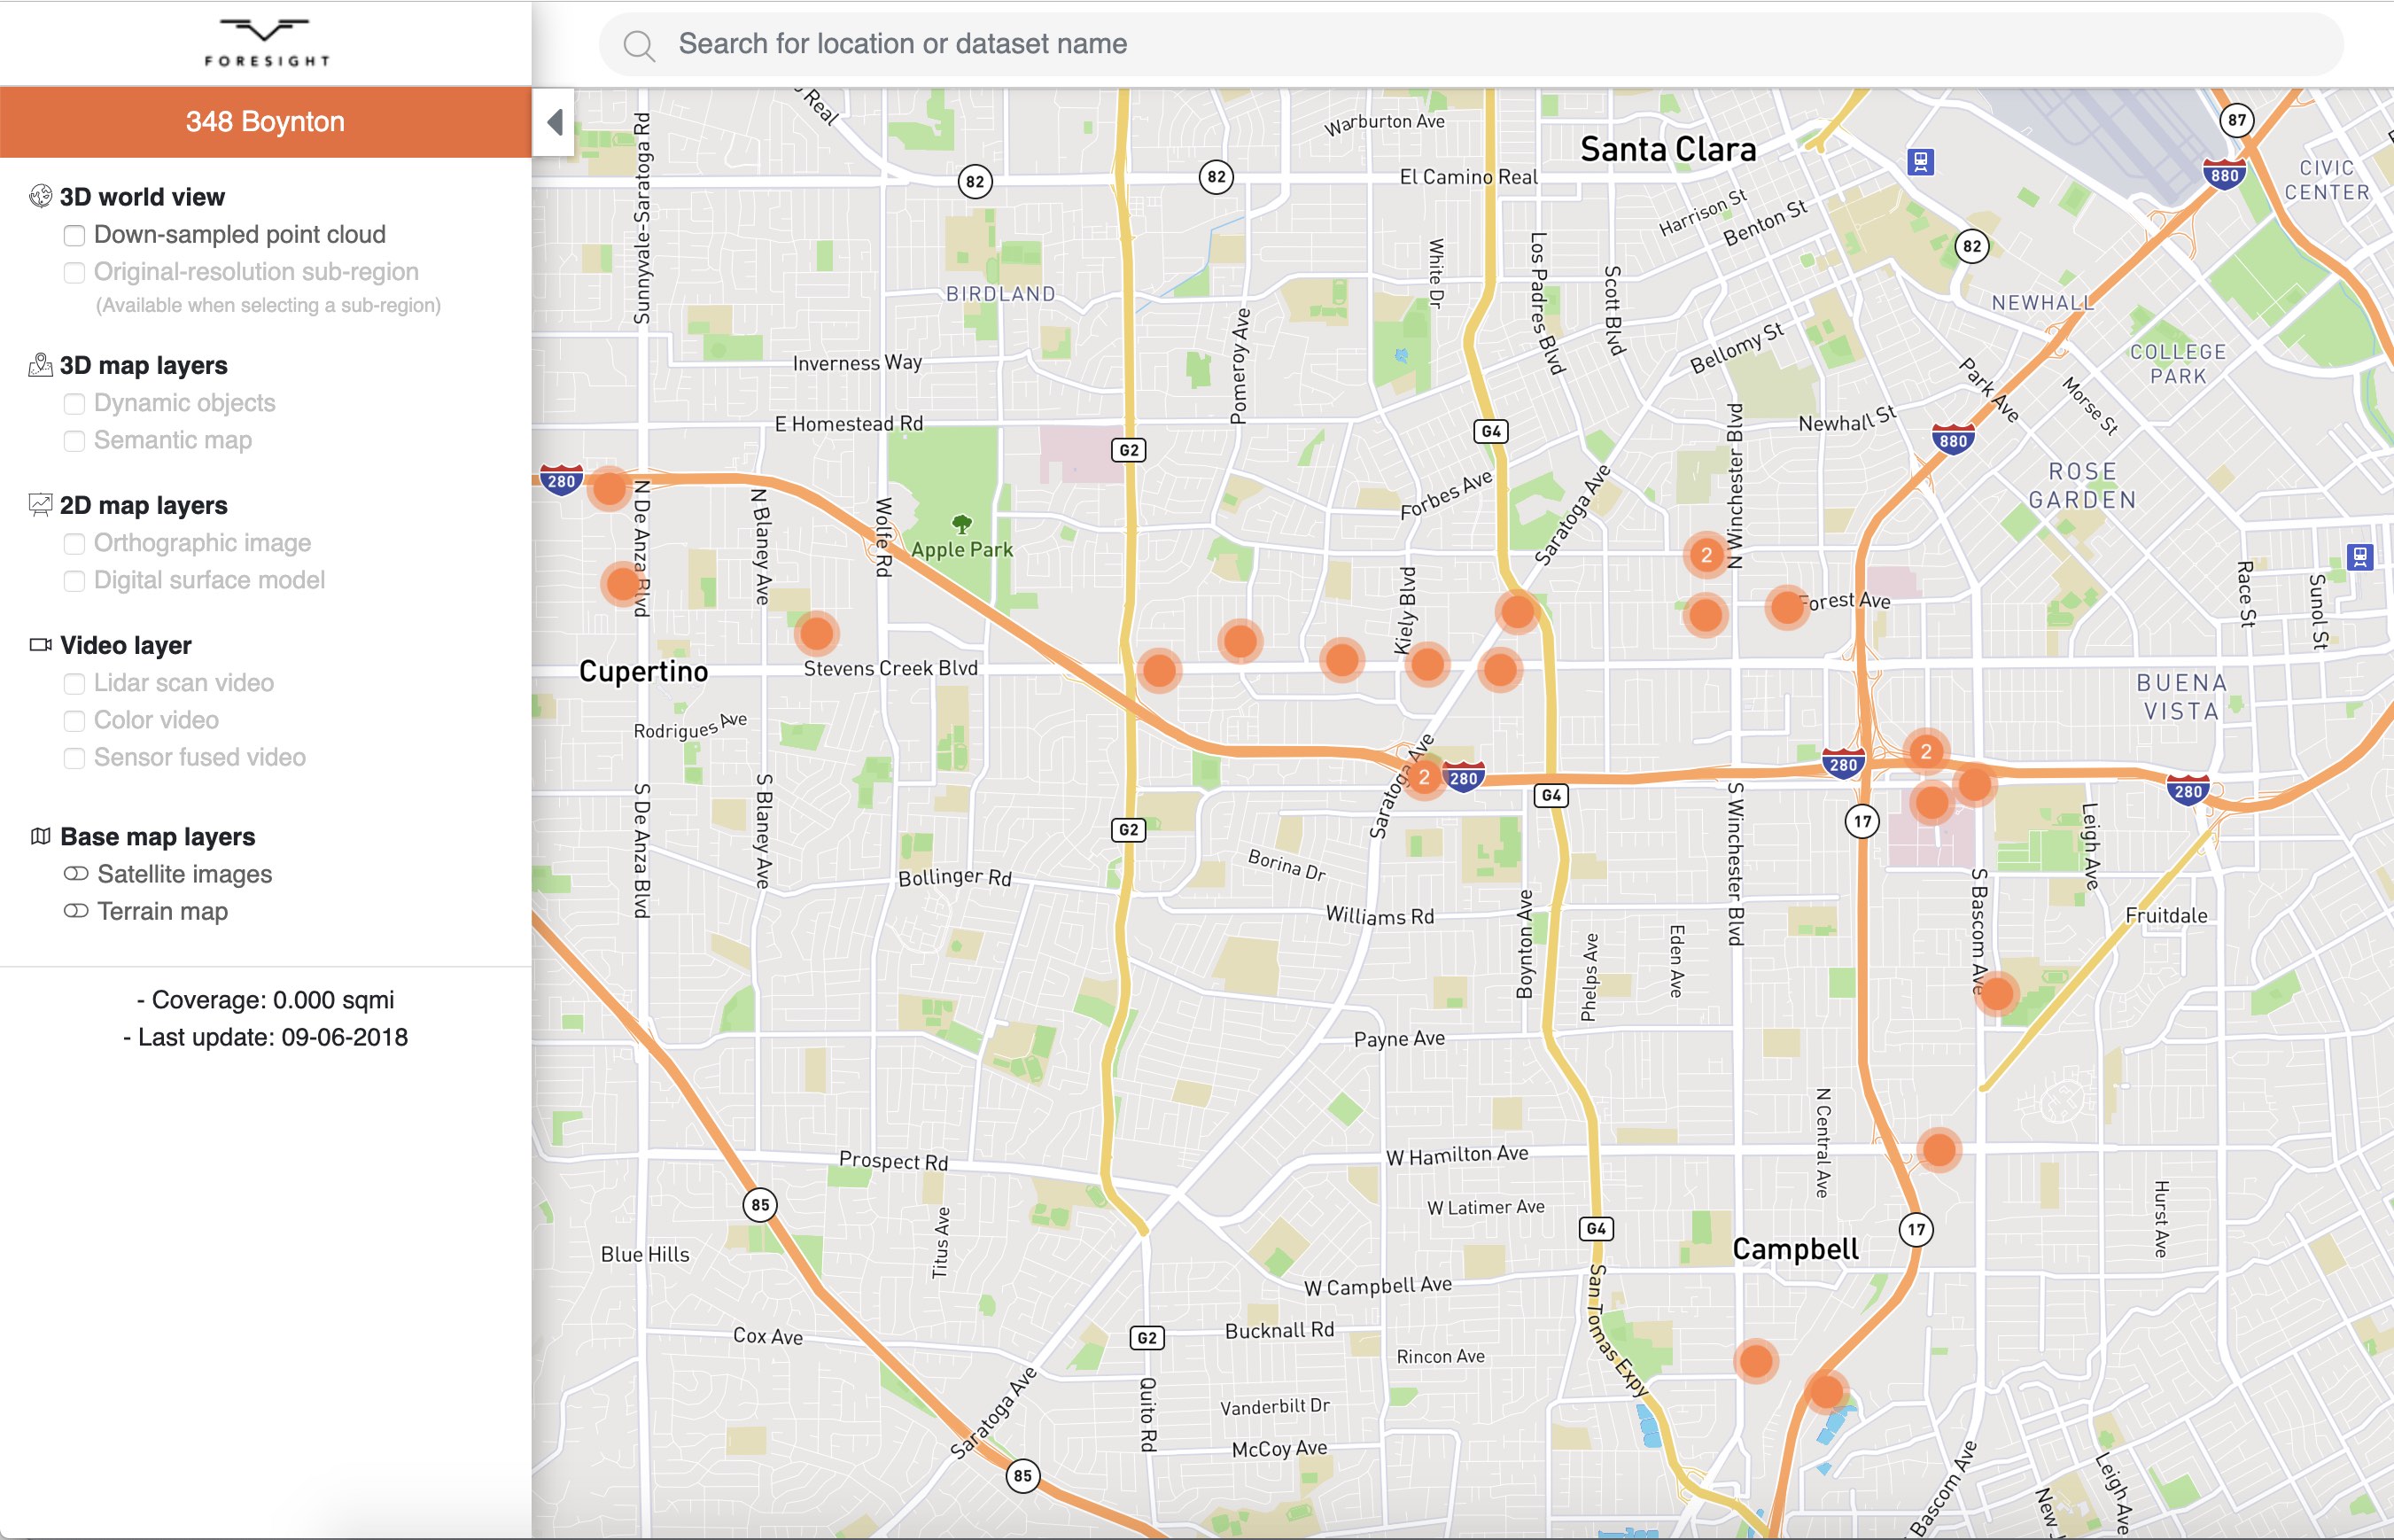2394x1540 pixels.
Task: Enable Down-sampled point cloud checkbox
Action: coord(74,235)
